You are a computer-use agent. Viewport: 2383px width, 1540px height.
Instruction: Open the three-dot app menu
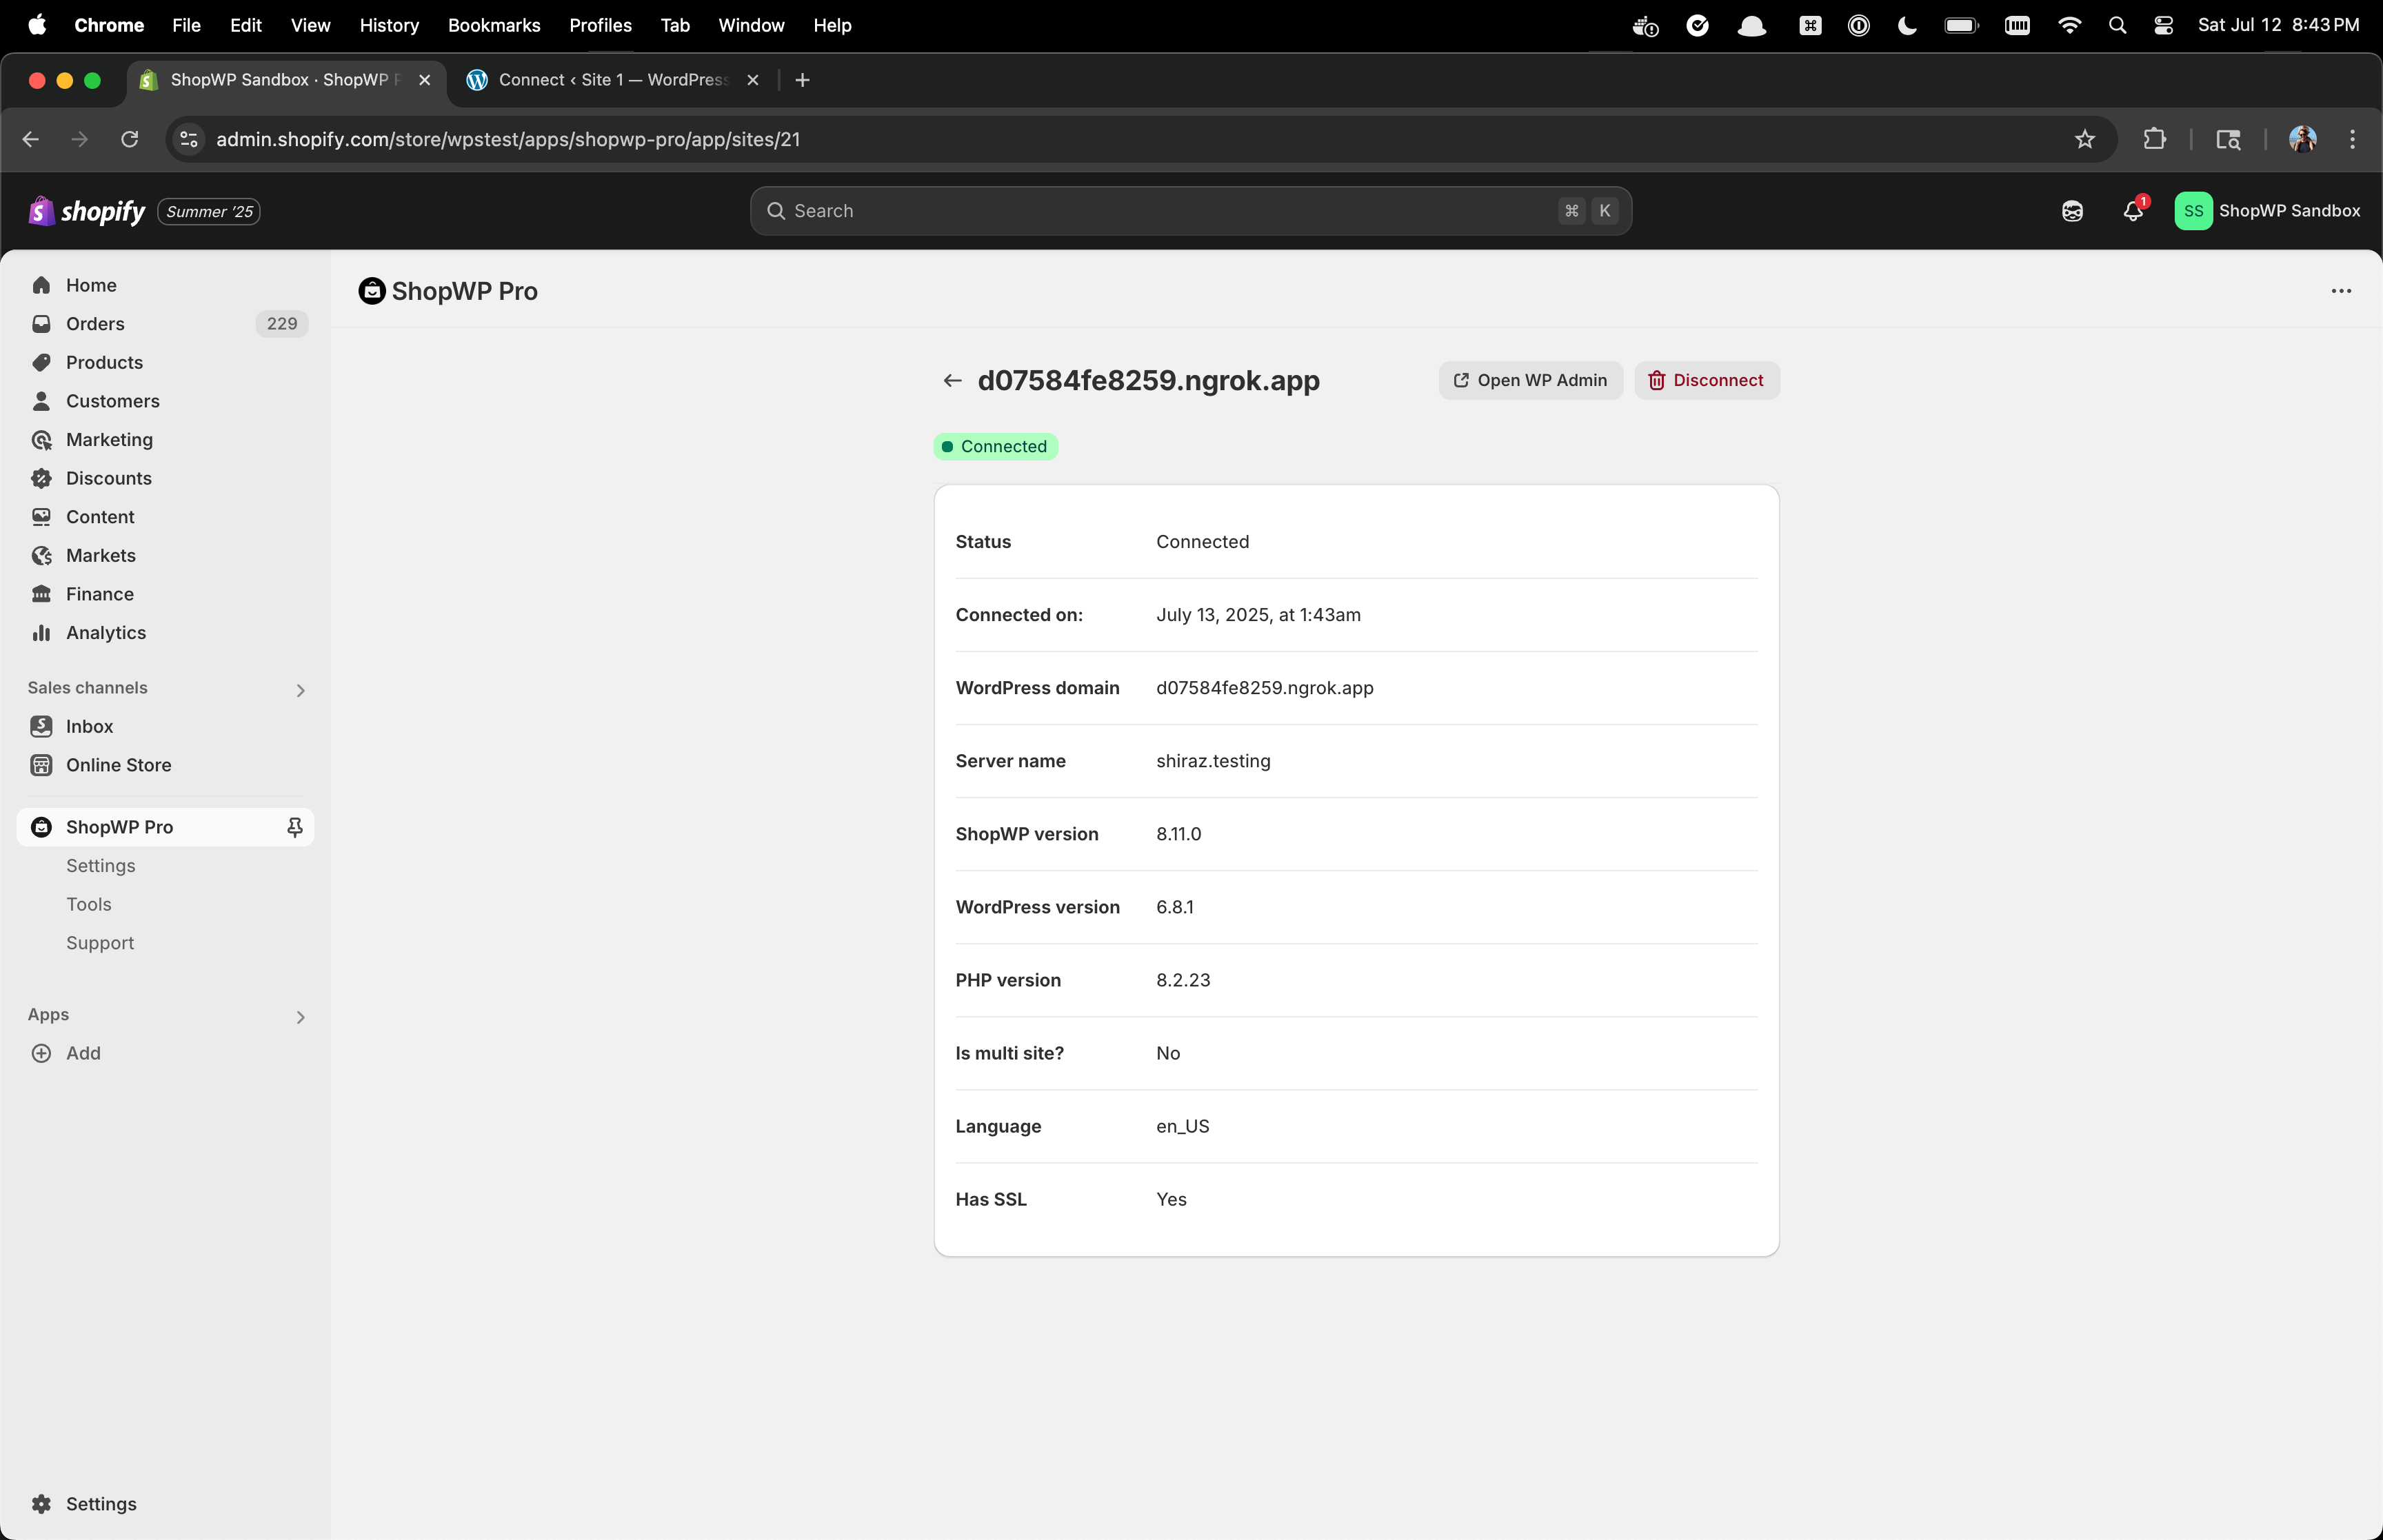2341,291
